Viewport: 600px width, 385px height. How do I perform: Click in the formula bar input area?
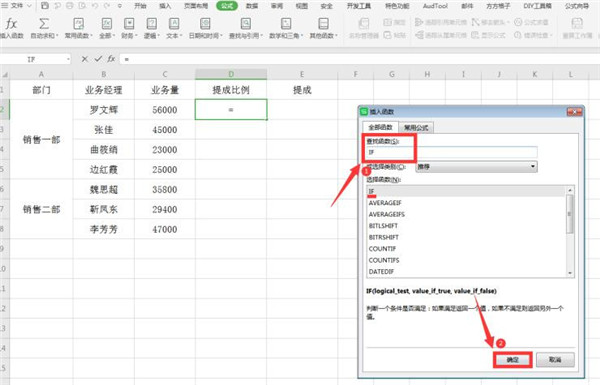click(x=360, y=59)
